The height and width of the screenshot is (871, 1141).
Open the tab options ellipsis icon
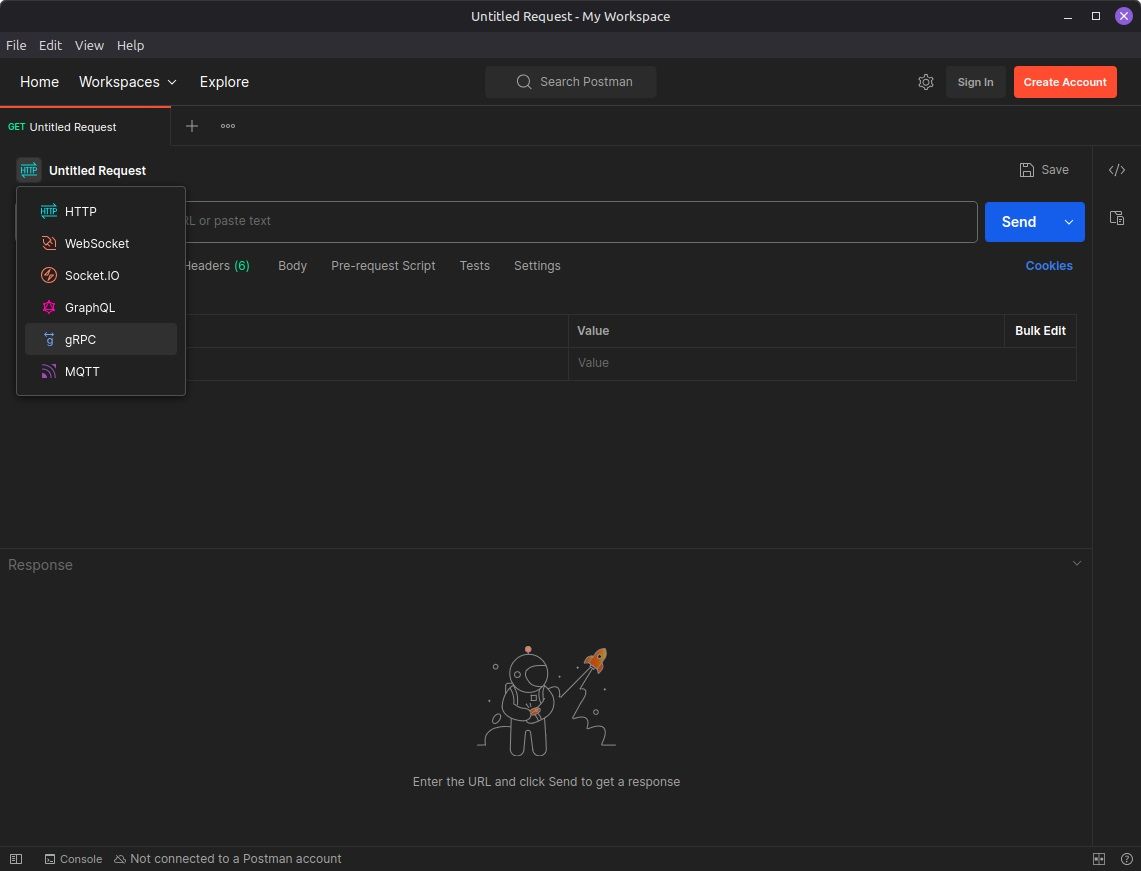pos(228,126)
